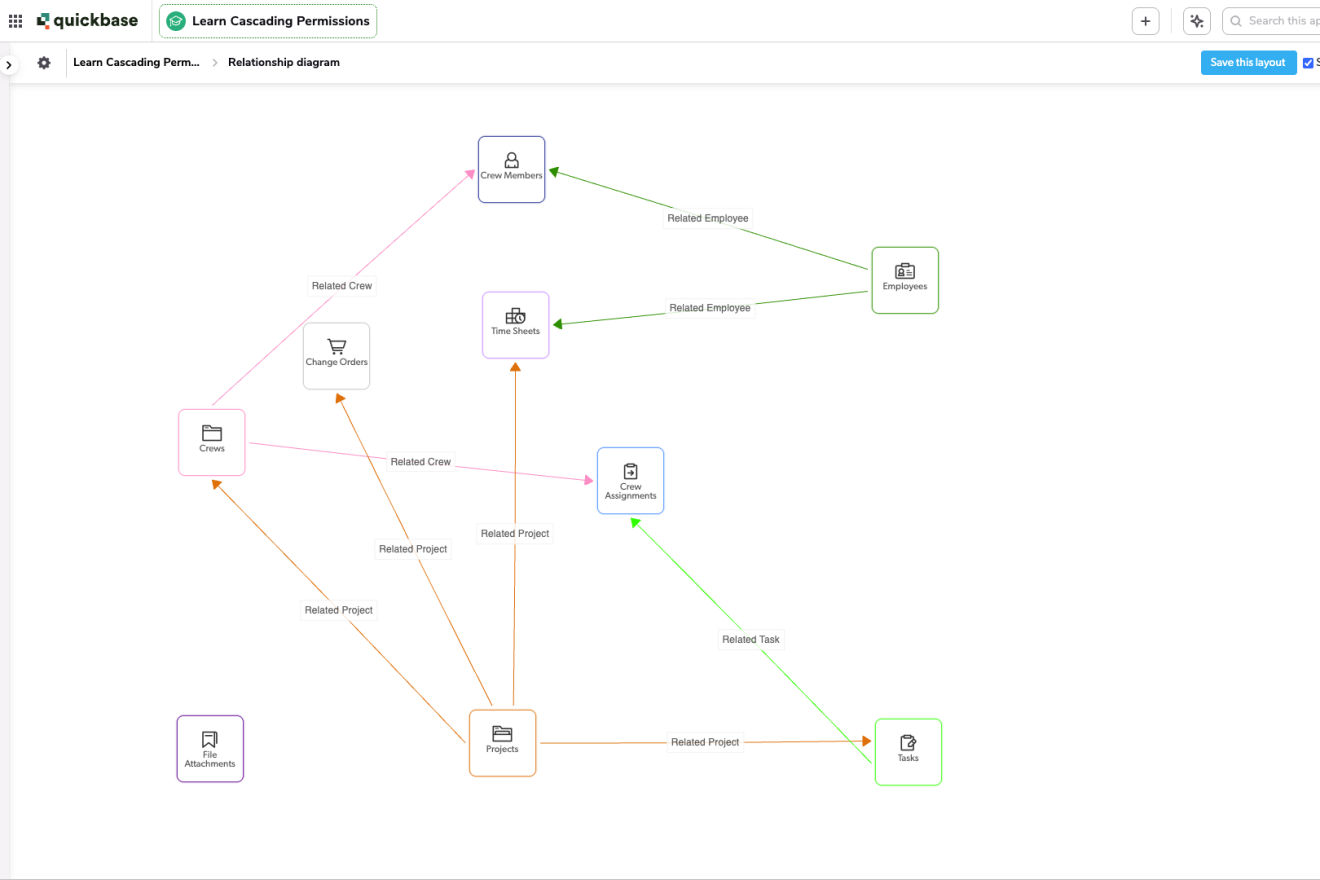The width and height of the screenshot is (1320, 880).
Task: Open the settings gear icon
Action: [44, 63]
